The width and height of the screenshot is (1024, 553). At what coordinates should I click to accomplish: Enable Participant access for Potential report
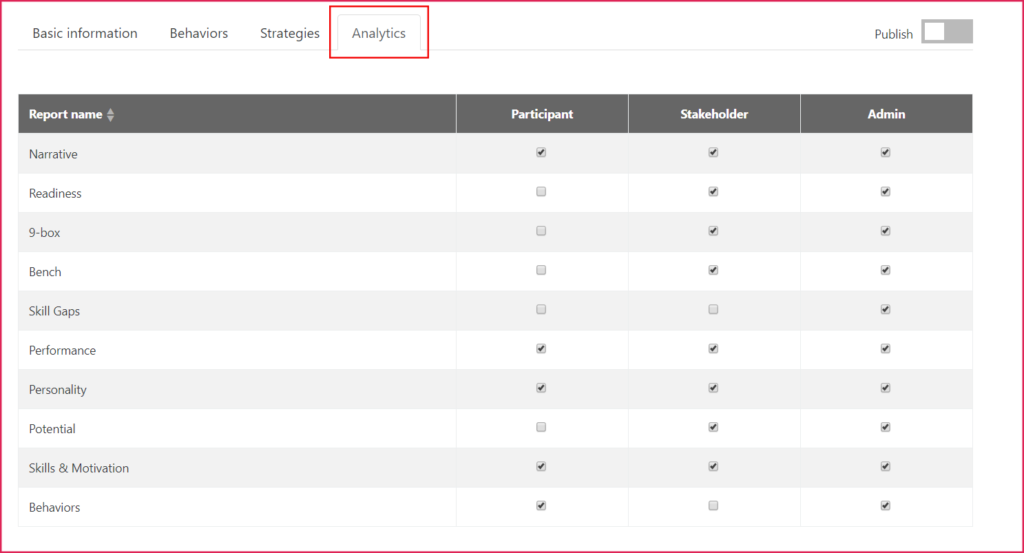point(541,427)
